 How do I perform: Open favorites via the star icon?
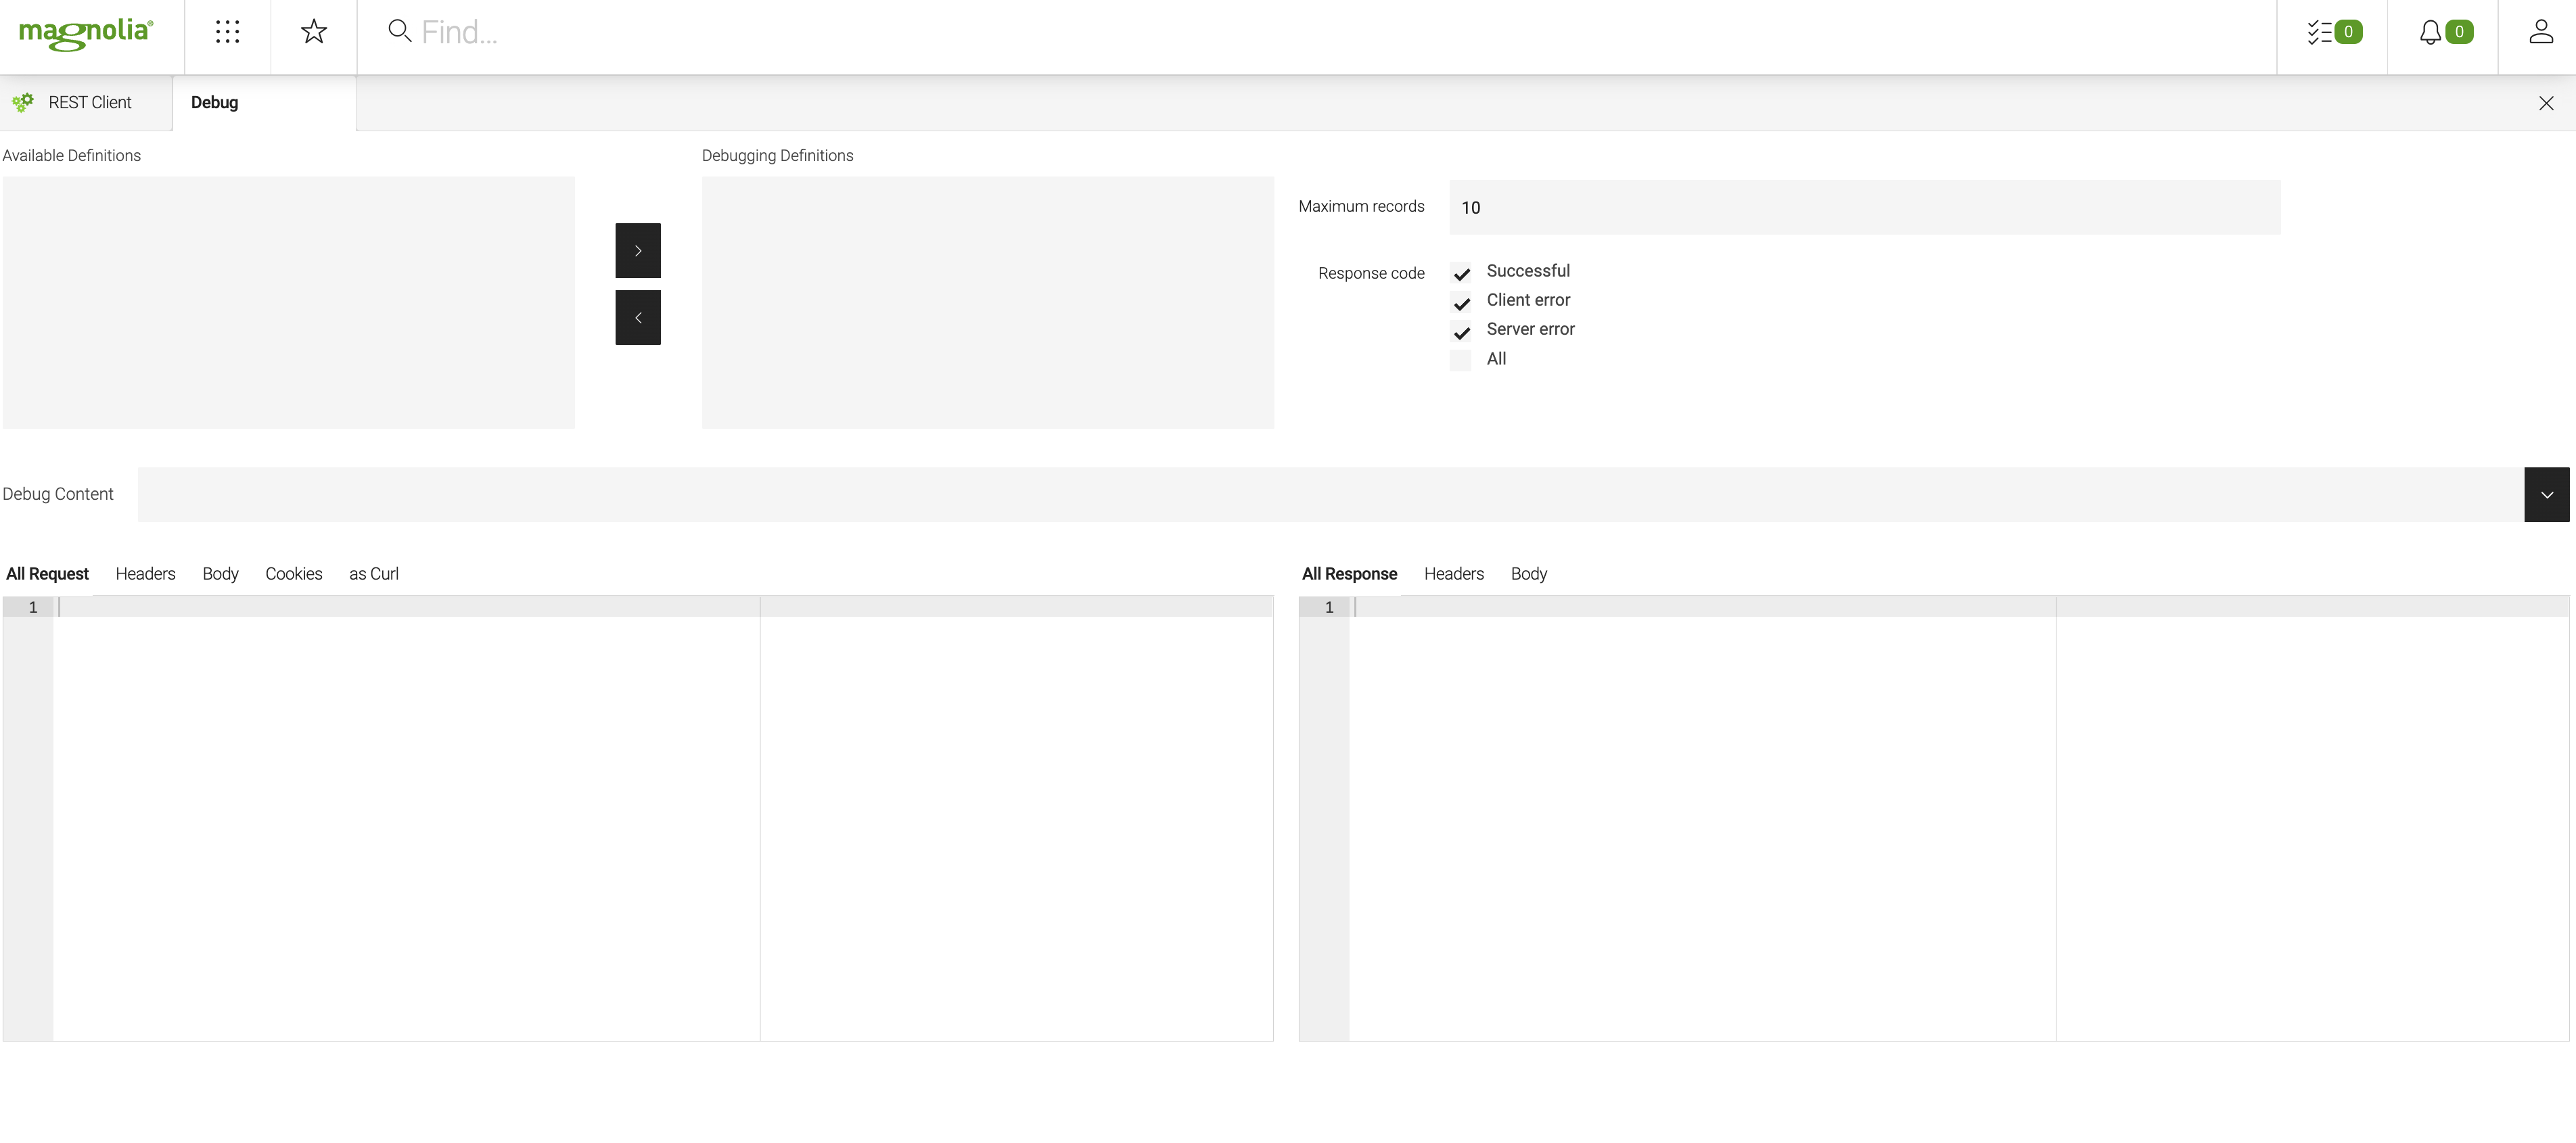314,32
